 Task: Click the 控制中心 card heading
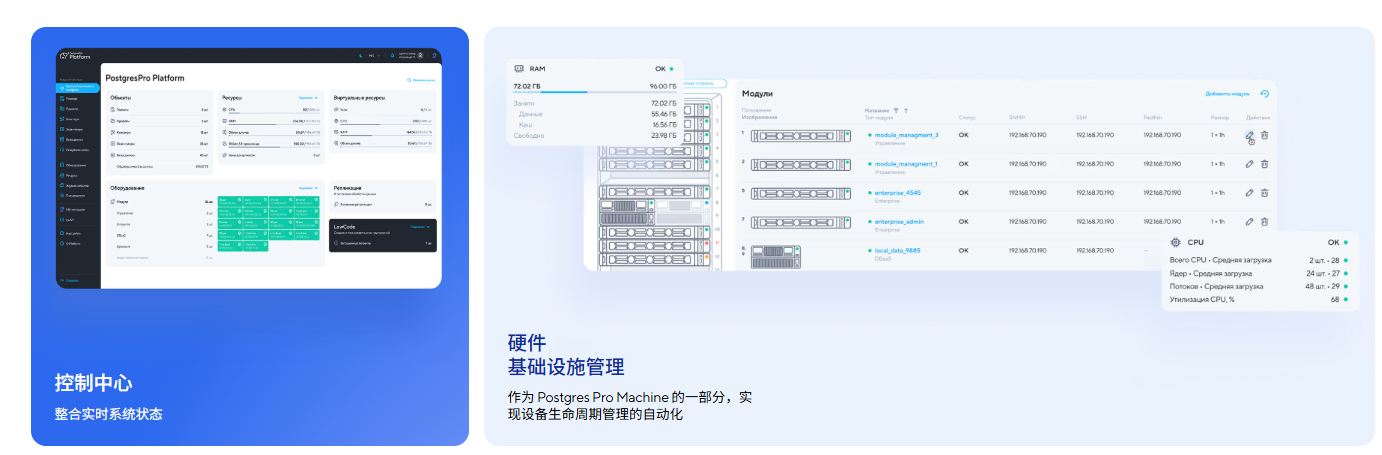point(93,383)
